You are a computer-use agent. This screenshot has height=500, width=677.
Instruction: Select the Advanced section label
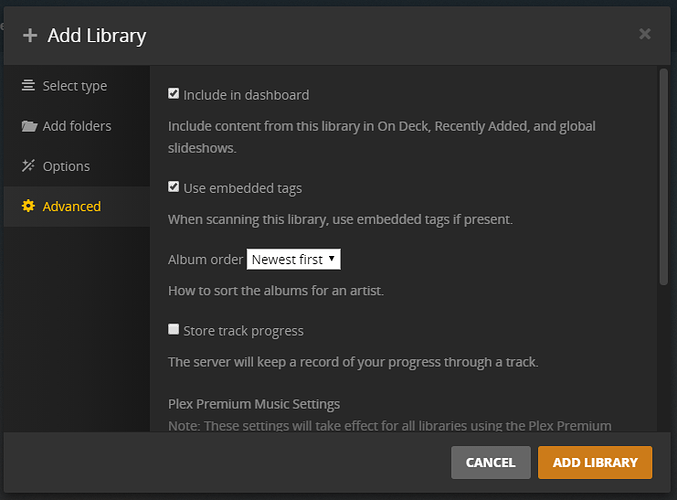click(x=71, y=206)
